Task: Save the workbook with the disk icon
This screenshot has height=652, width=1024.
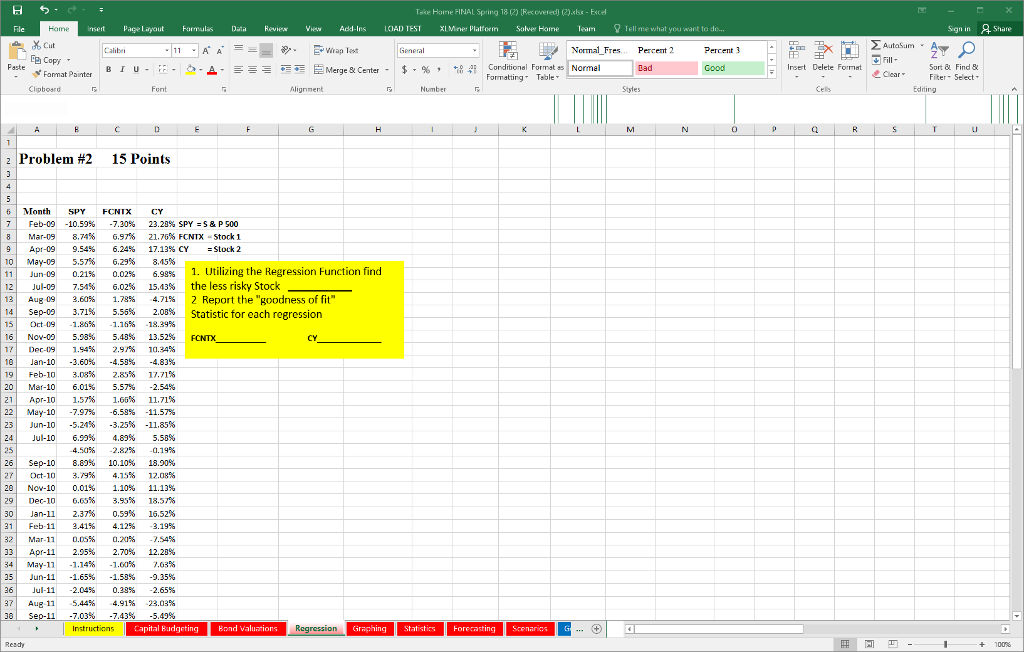Action: point(18,10)
